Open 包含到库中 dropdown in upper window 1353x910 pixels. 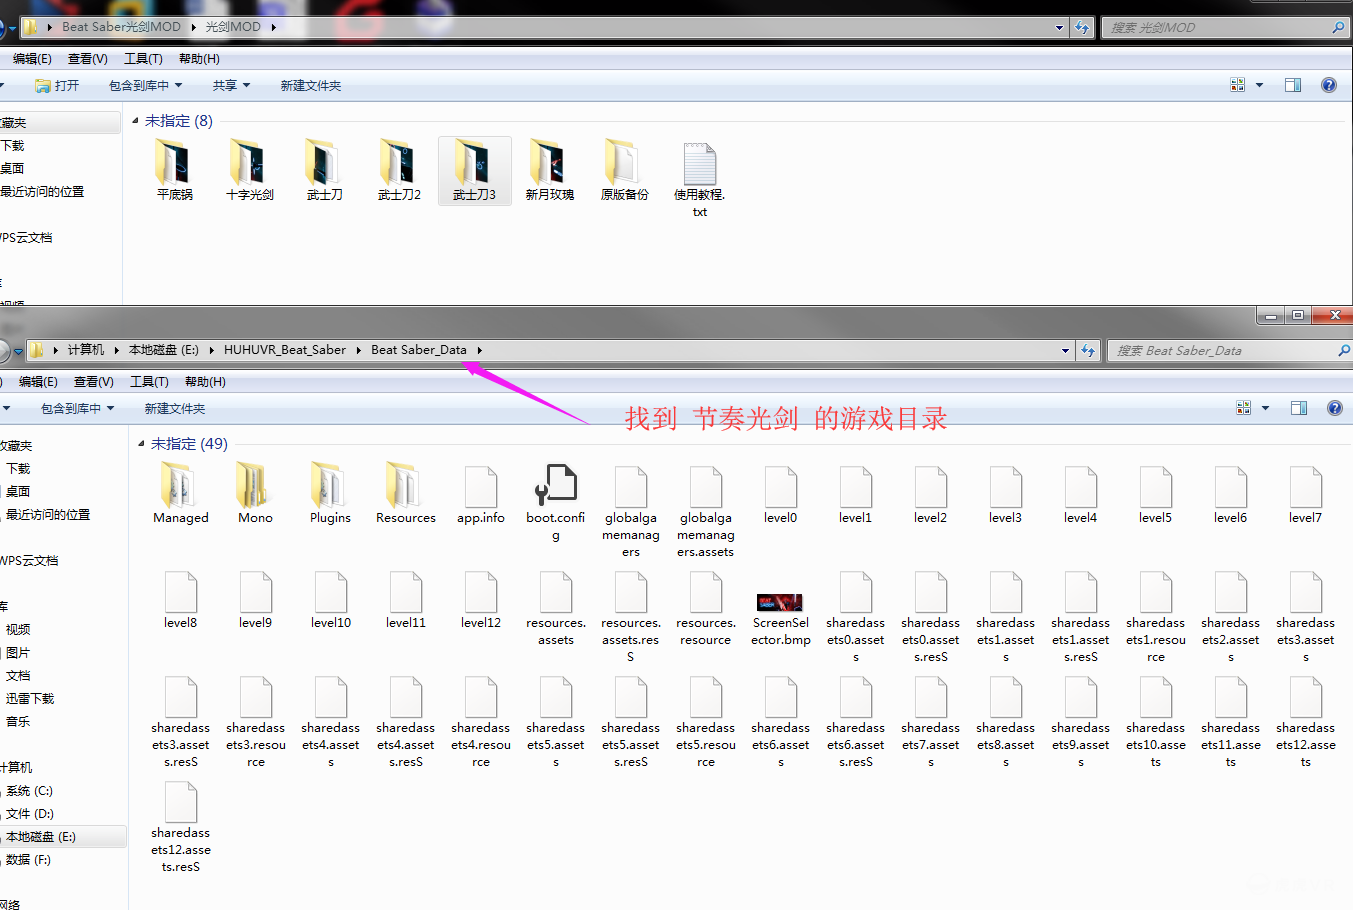coord(145,85)
